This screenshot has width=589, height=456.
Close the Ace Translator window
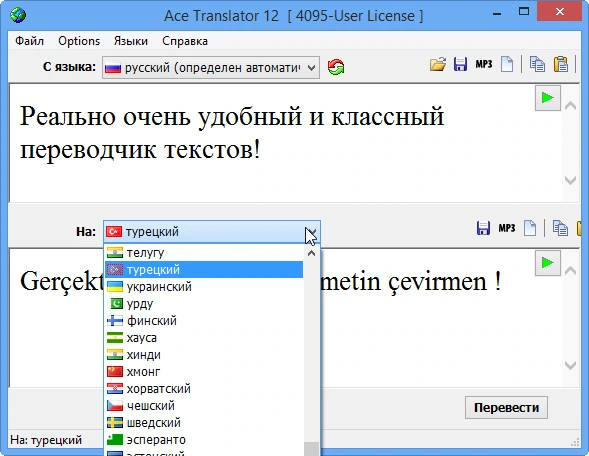pyautogui.click(x=560, y=12)
